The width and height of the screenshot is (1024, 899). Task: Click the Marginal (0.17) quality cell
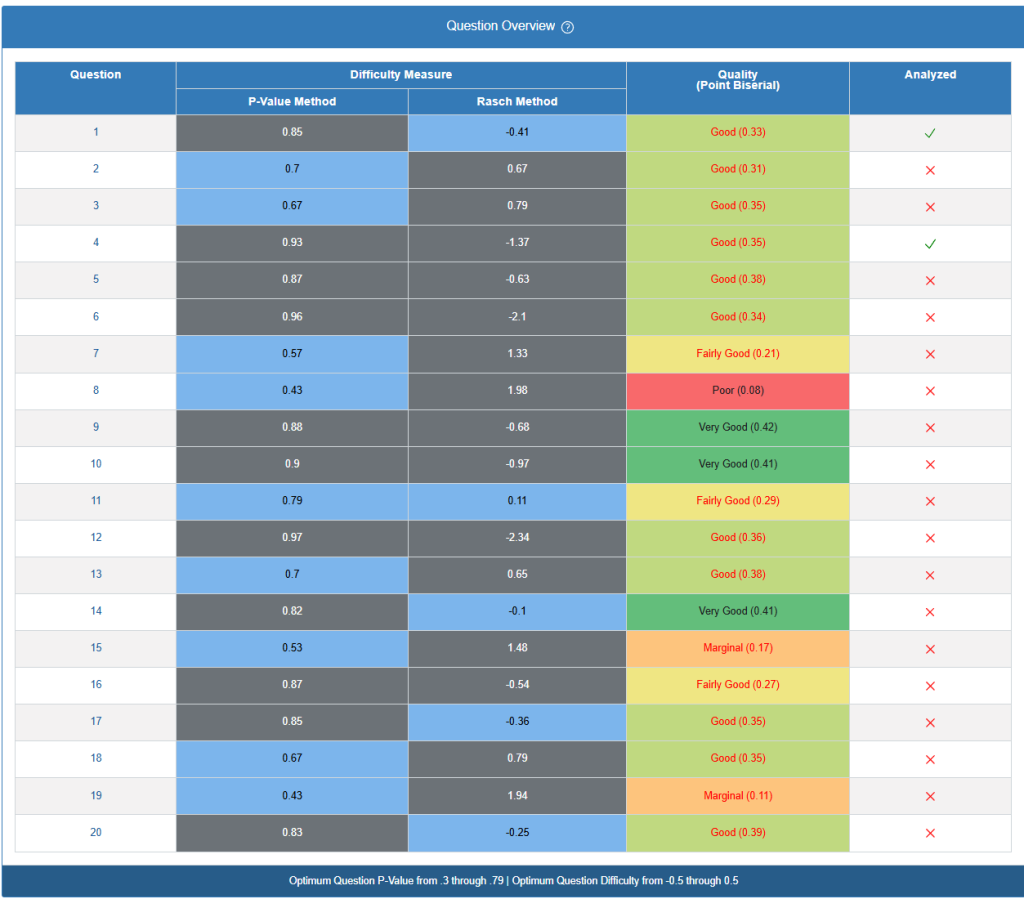point(737,648)
